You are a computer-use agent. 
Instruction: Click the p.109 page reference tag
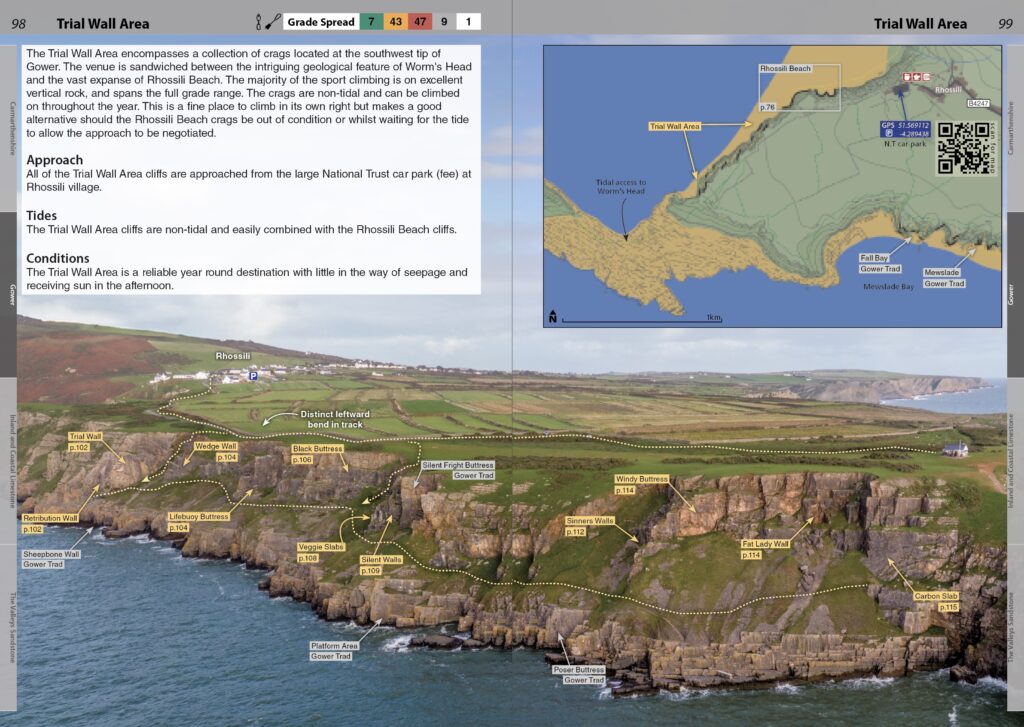point(370,571)
